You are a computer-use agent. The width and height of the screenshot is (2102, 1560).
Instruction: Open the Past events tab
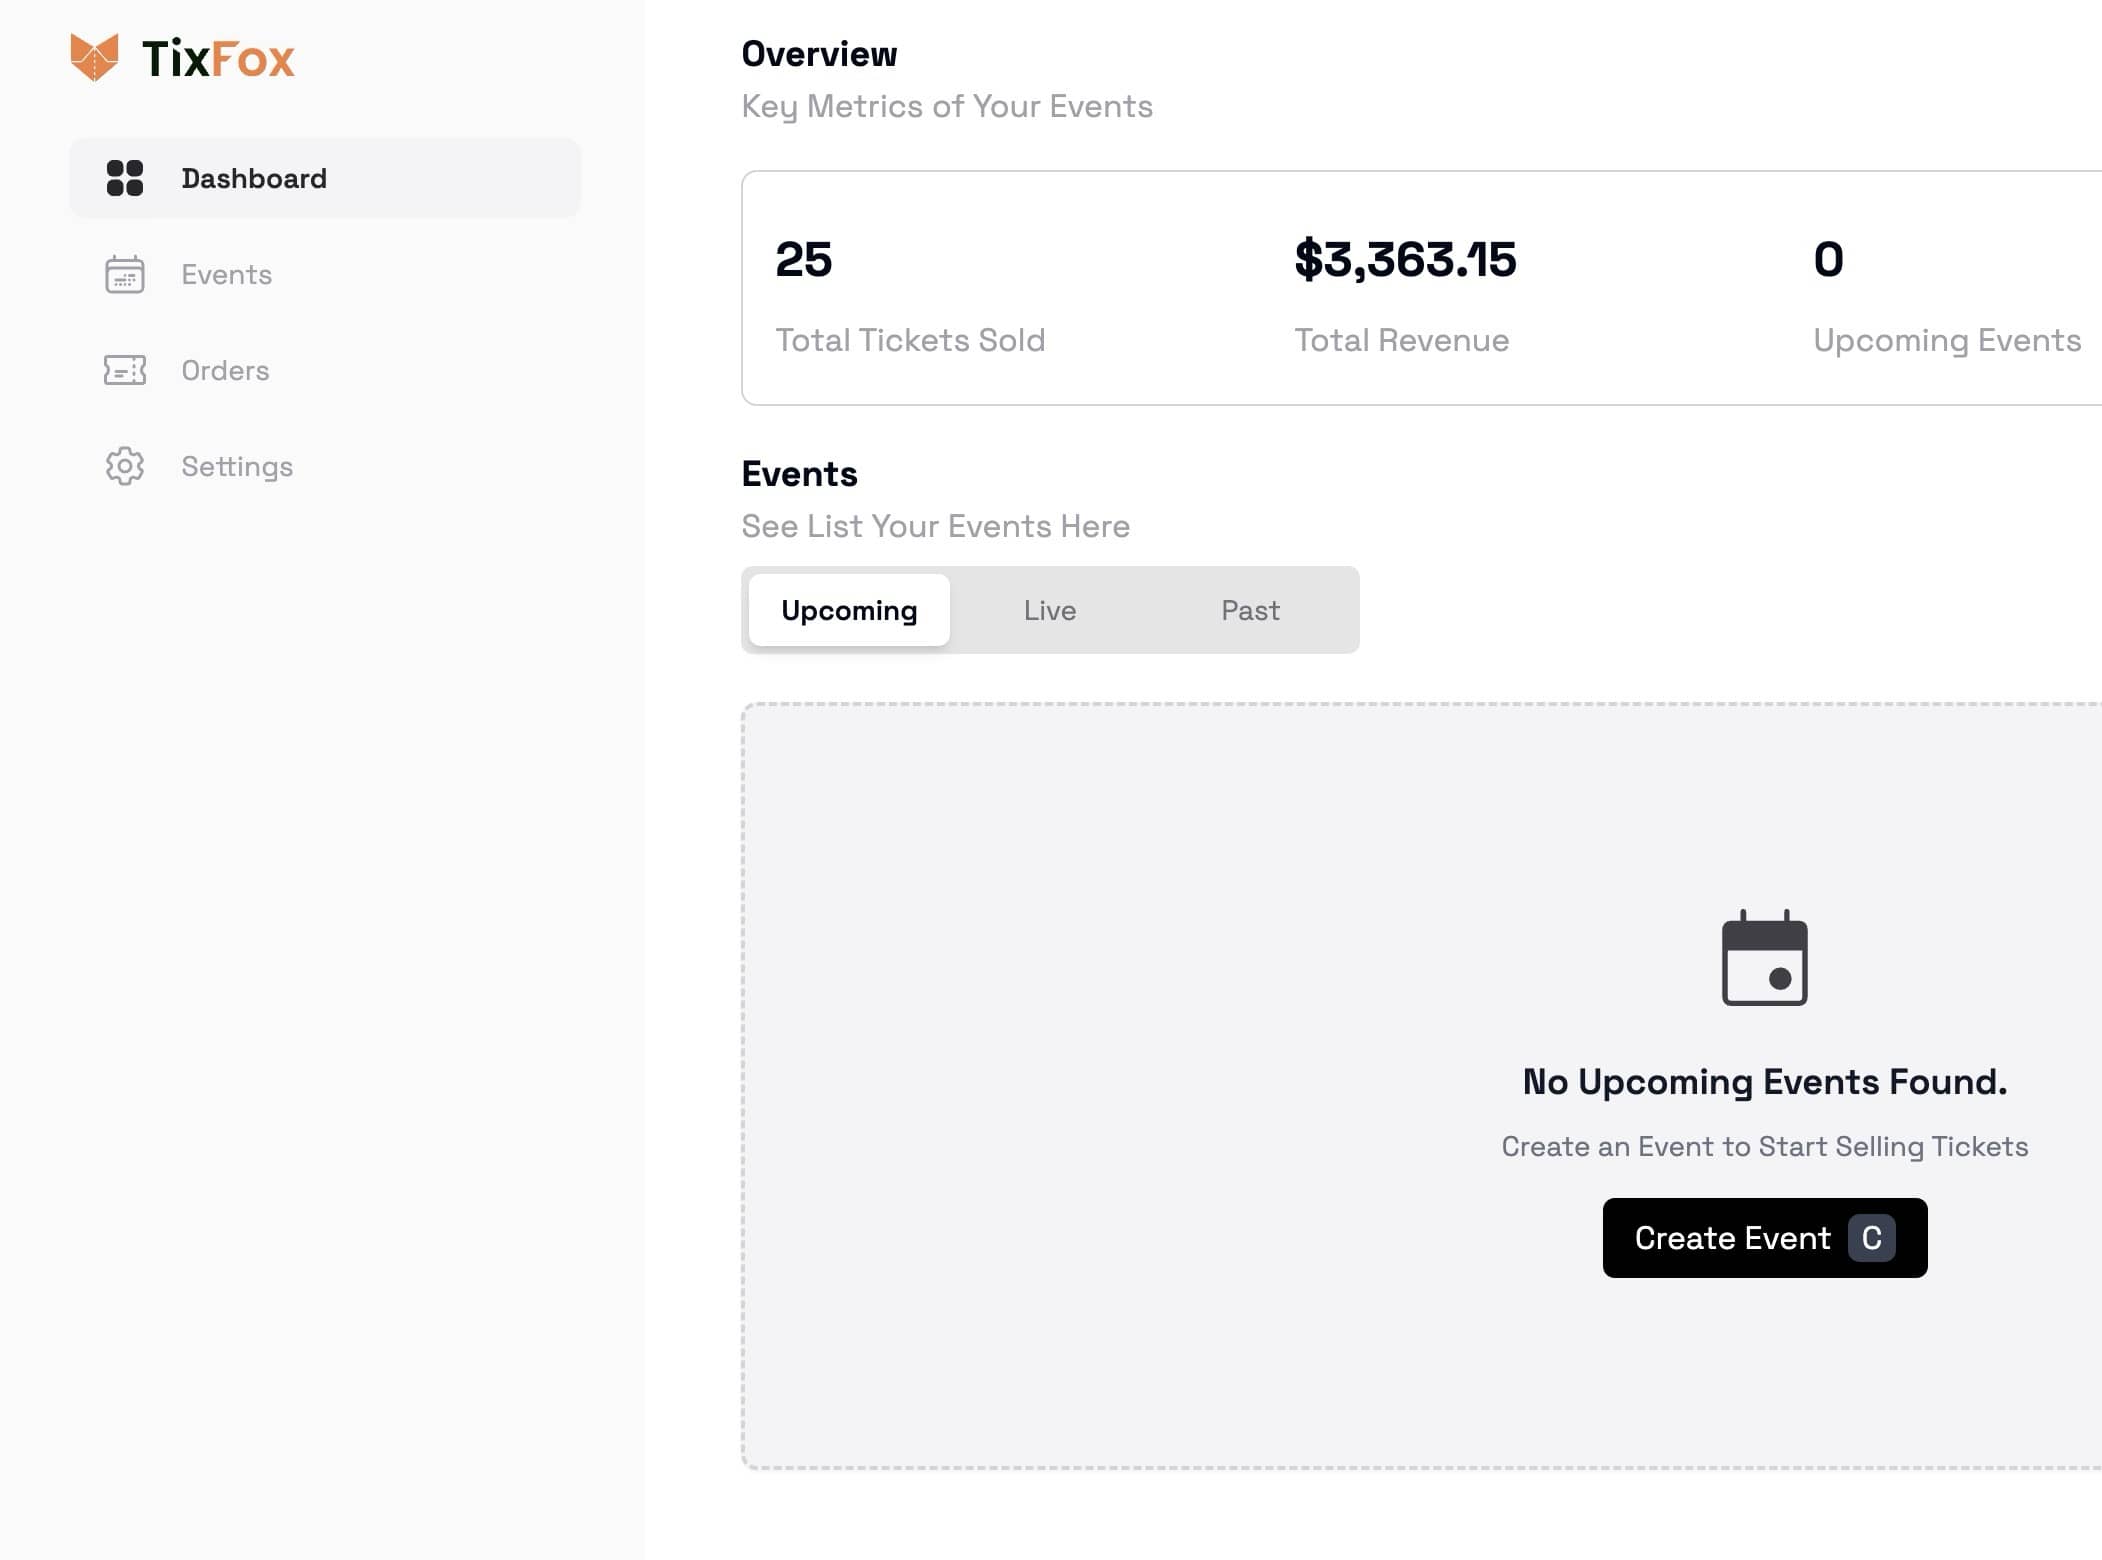coord(1249,609)
